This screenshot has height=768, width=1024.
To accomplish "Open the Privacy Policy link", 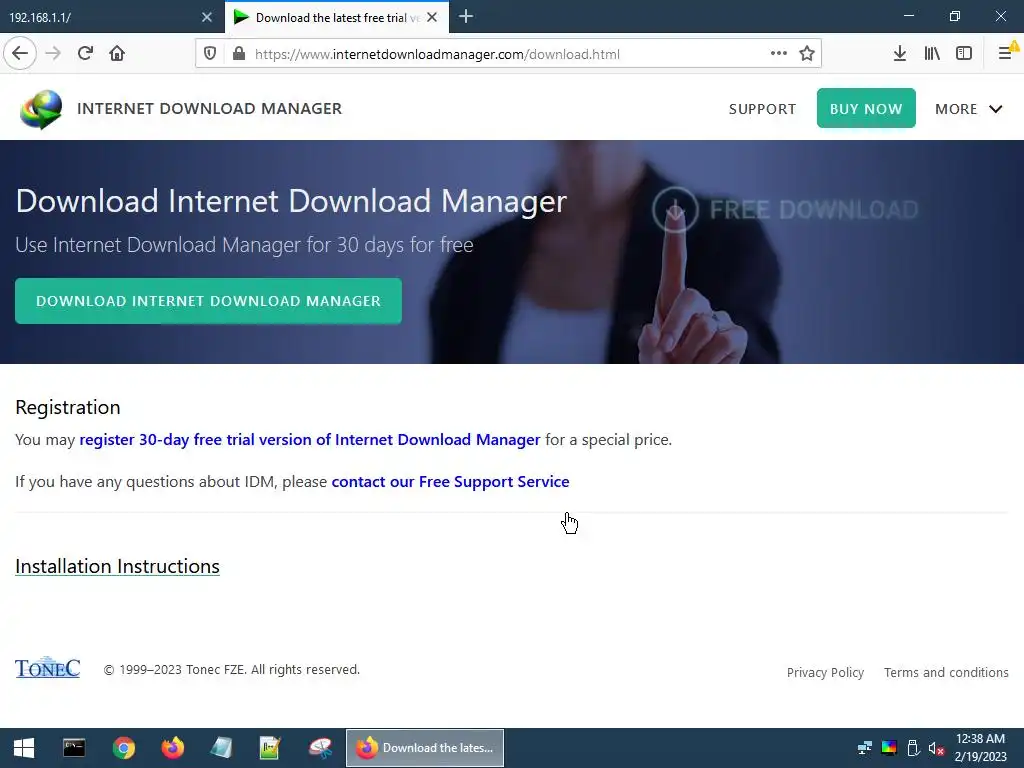I will pos(825,673).
